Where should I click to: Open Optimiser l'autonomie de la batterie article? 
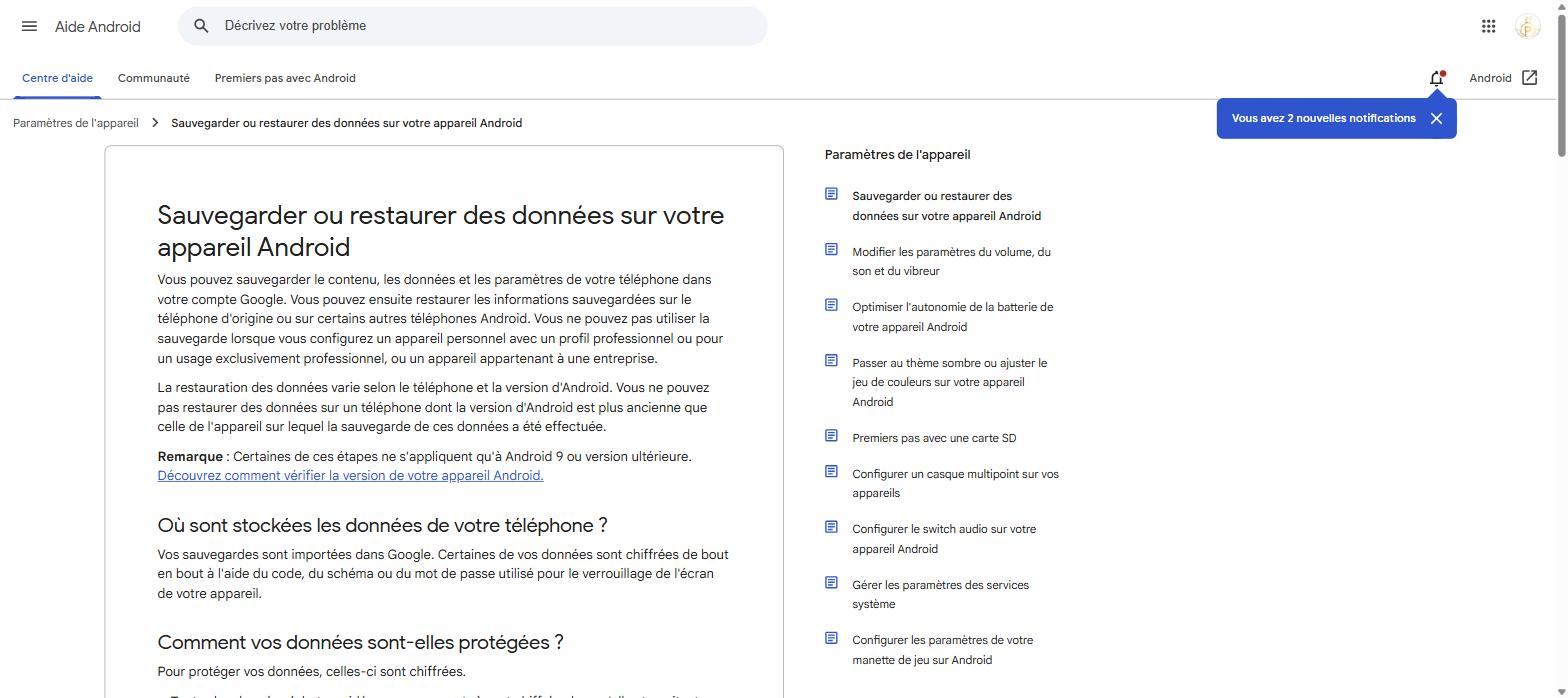pyautogui.click(x=952, y=317)
